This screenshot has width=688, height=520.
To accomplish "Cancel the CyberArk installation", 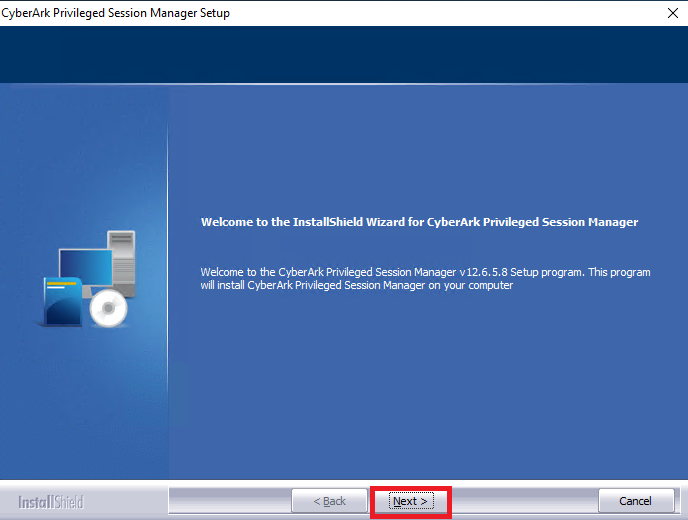I will (635, 501).
